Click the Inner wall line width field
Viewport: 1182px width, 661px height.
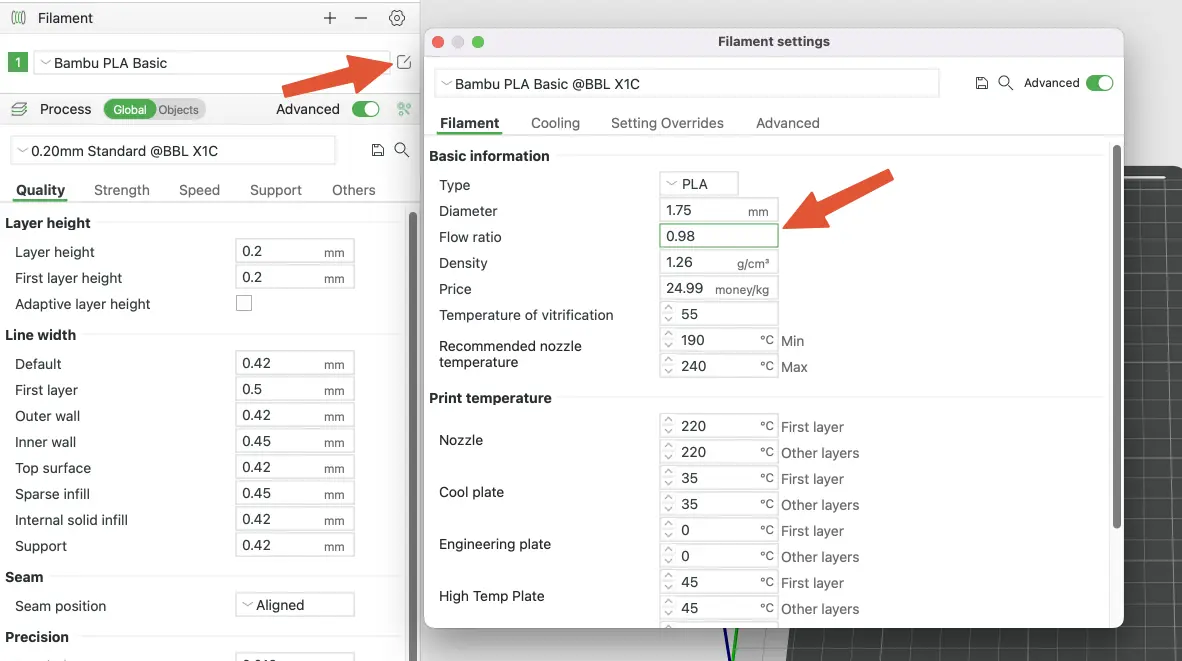point(295,442)
